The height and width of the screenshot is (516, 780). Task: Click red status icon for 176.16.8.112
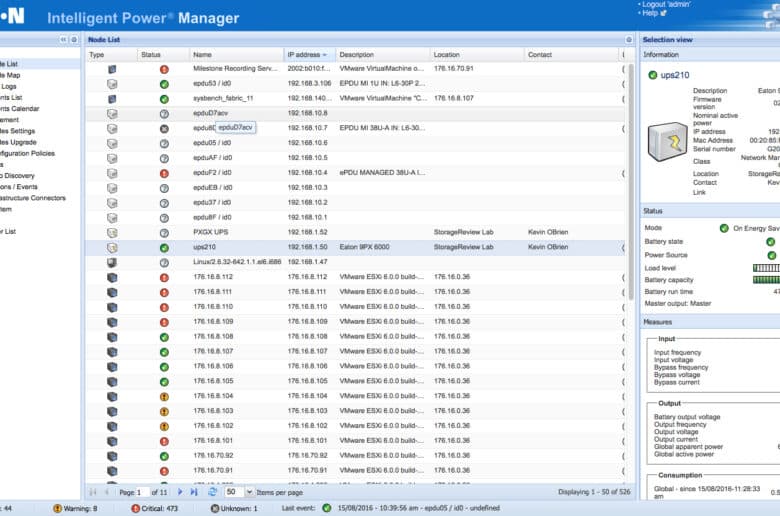[x=164, y=278]
